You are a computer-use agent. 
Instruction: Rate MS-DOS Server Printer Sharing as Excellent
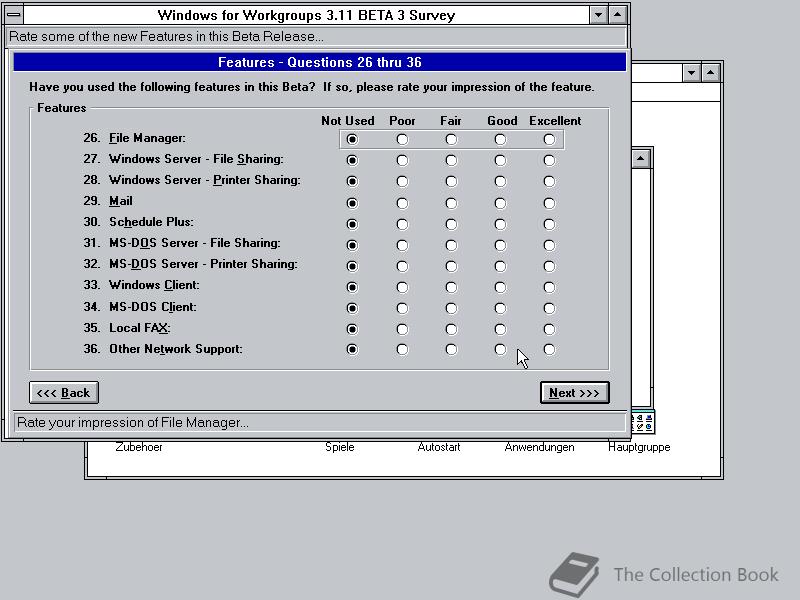pyautogui.click(x=549, y=266)
